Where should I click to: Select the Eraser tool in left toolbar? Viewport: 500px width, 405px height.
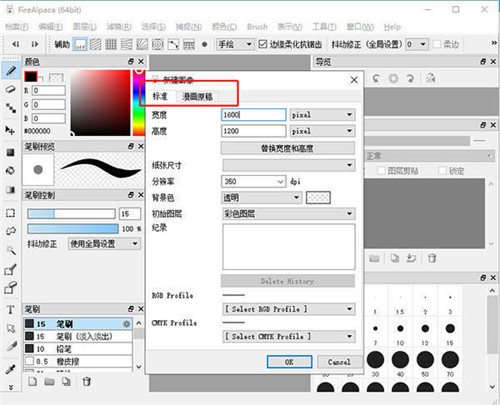click(x=11, y=89)
